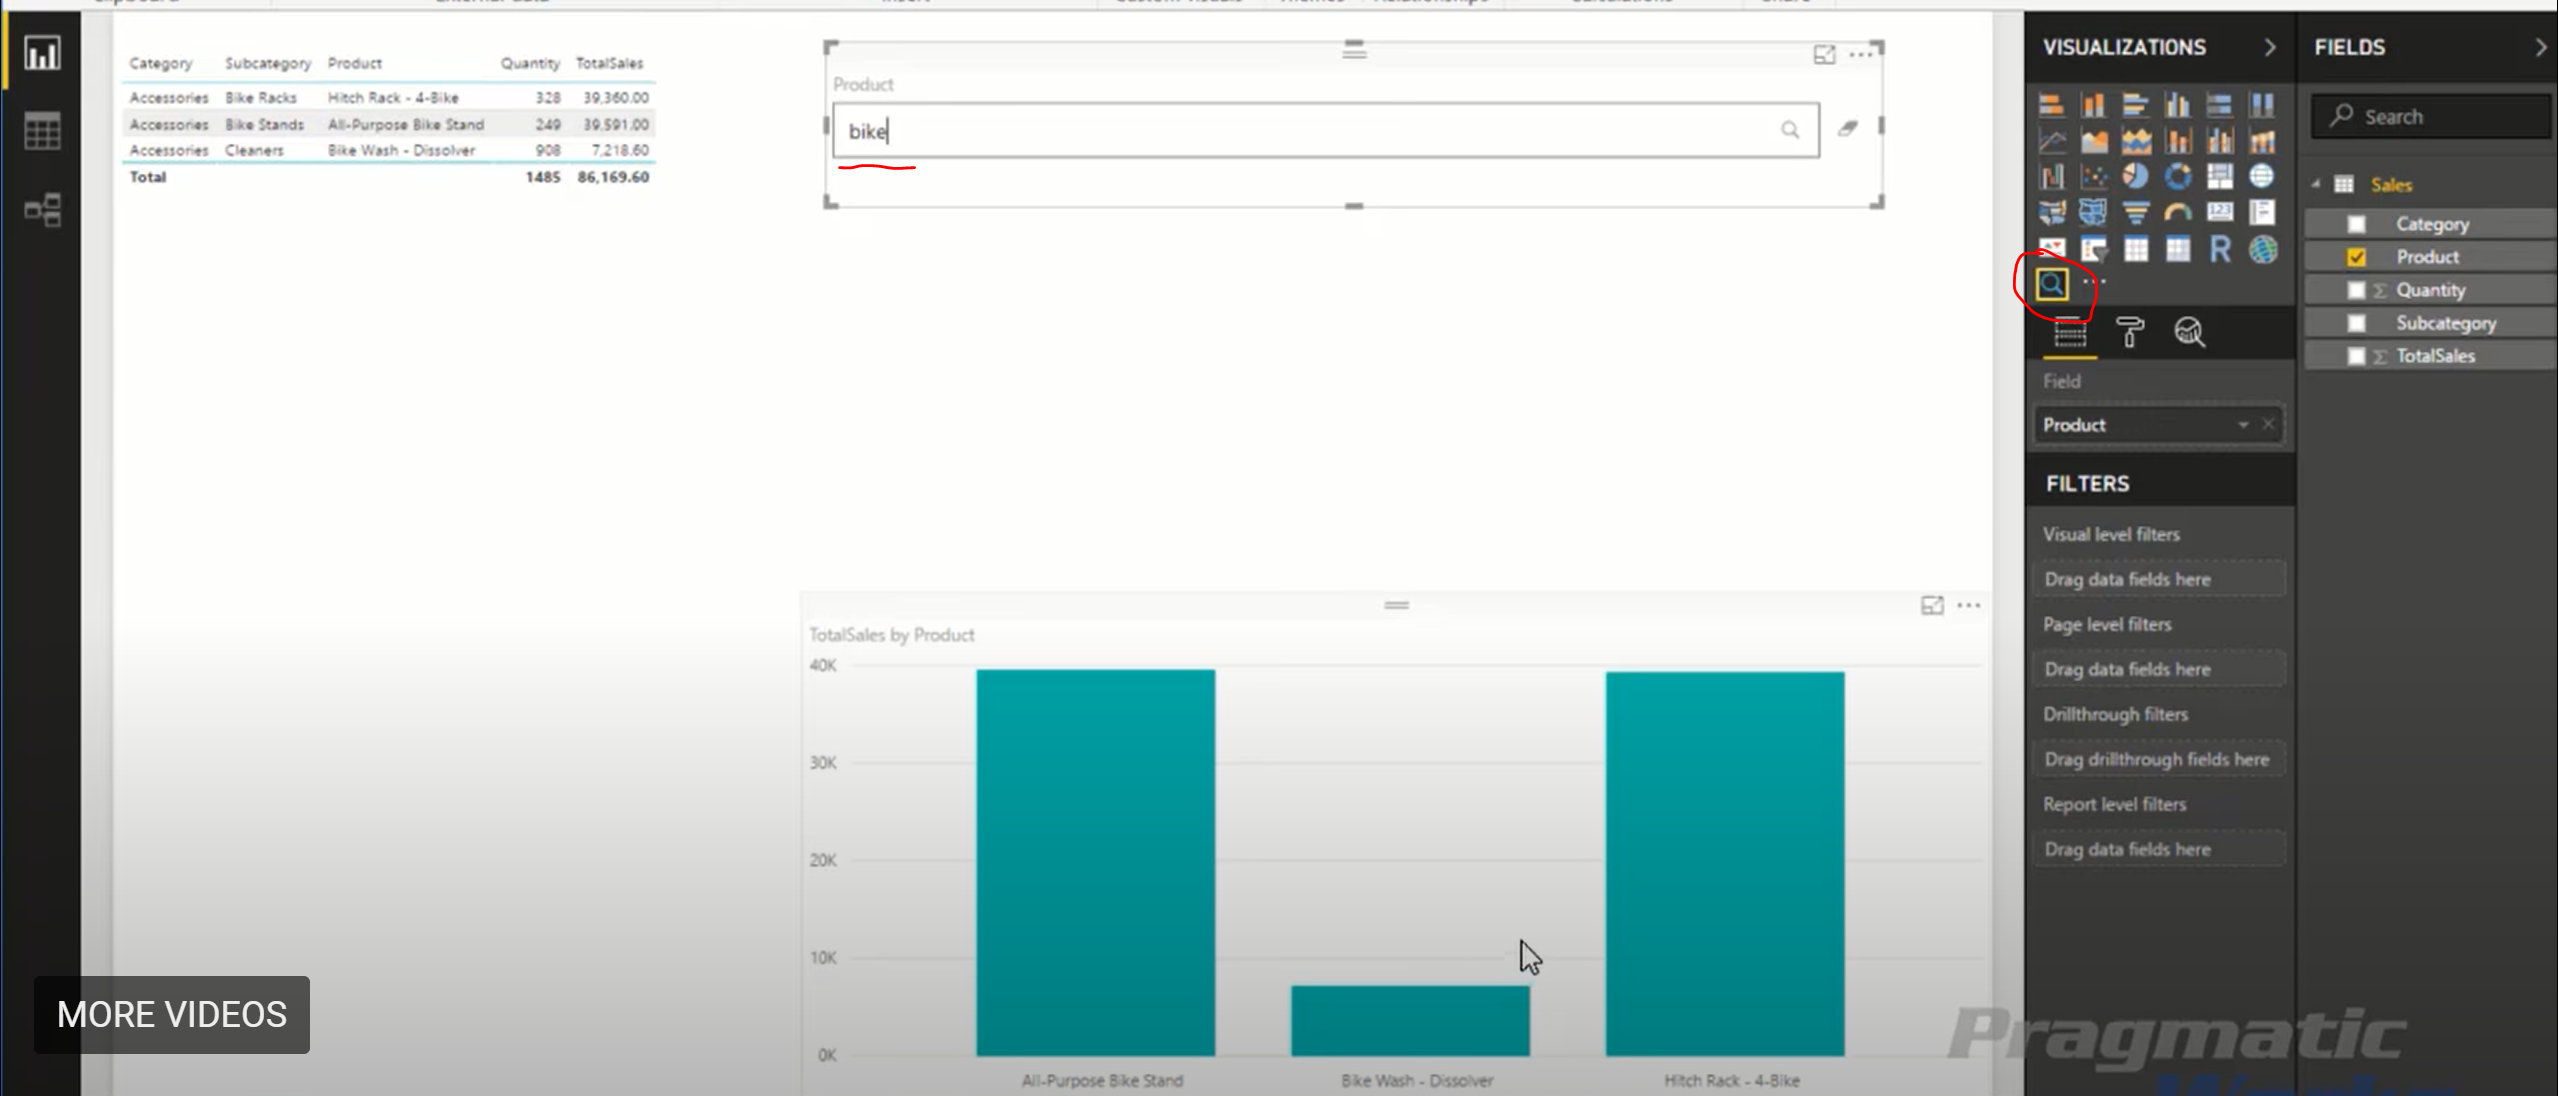Switch to the Analytics tab
The width and height of the screenshot is (2558, 1096).
[x=2189, y=332]
